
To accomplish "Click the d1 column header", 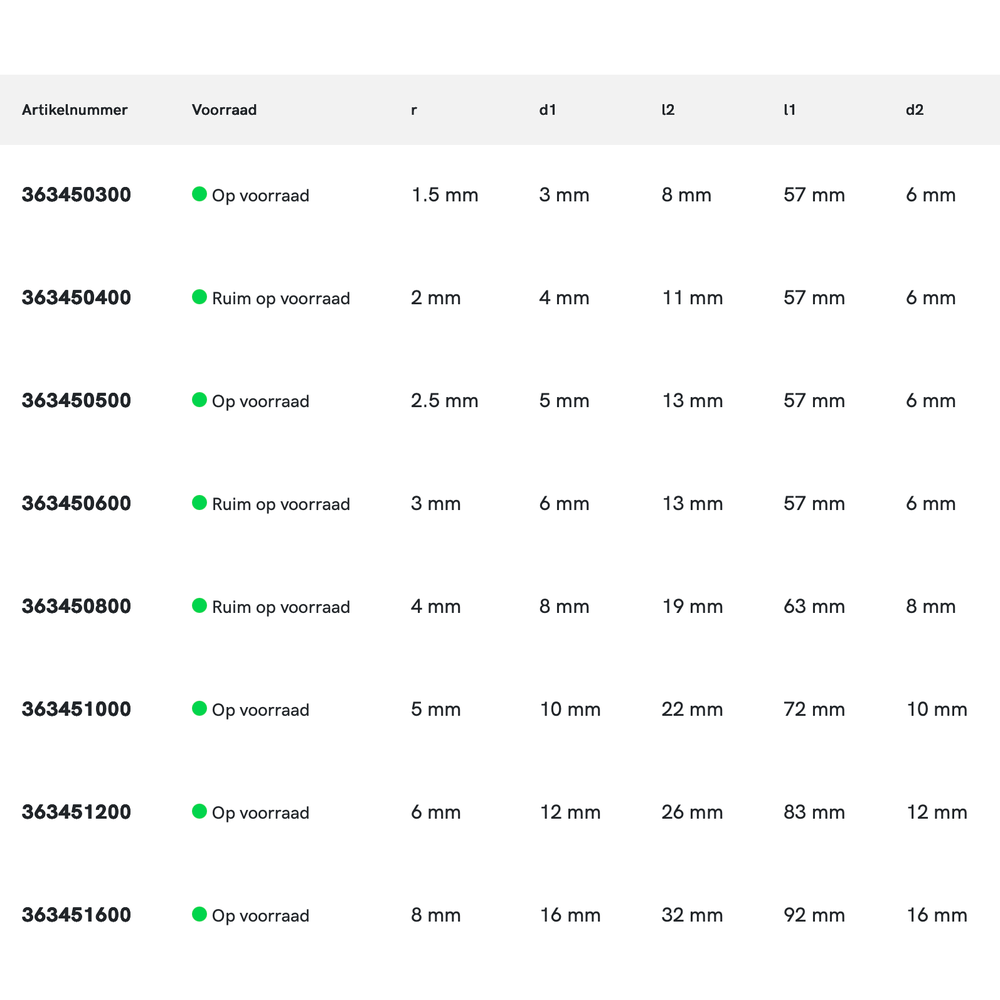I will (x=547, y=110).
